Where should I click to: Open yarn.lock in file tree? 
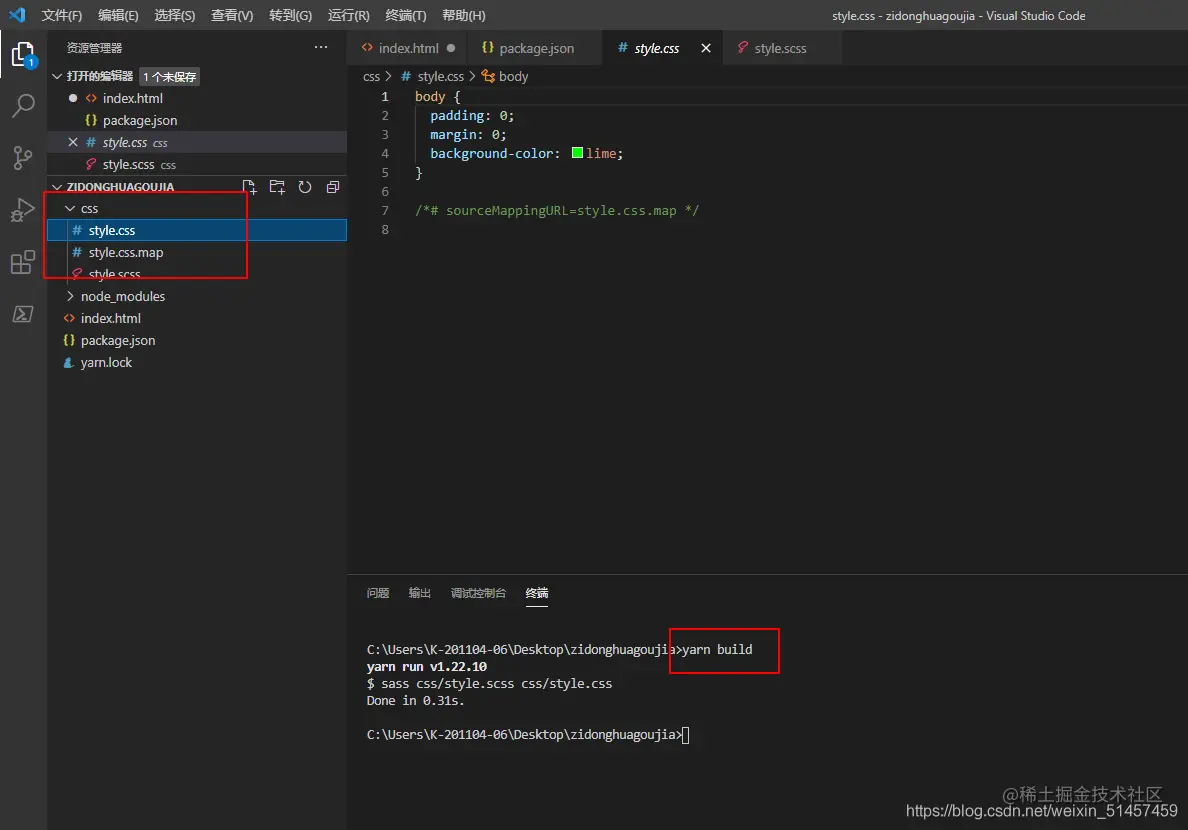(x=197, y=362)
